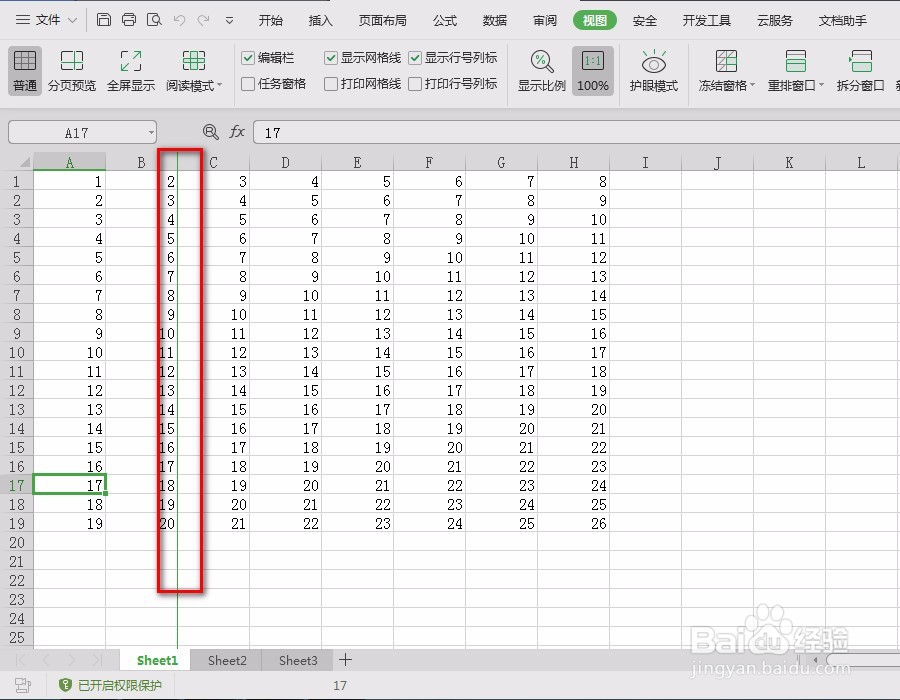Add a new sheet with the + button
The image size is (900, 700).
[x=345, y=660]
